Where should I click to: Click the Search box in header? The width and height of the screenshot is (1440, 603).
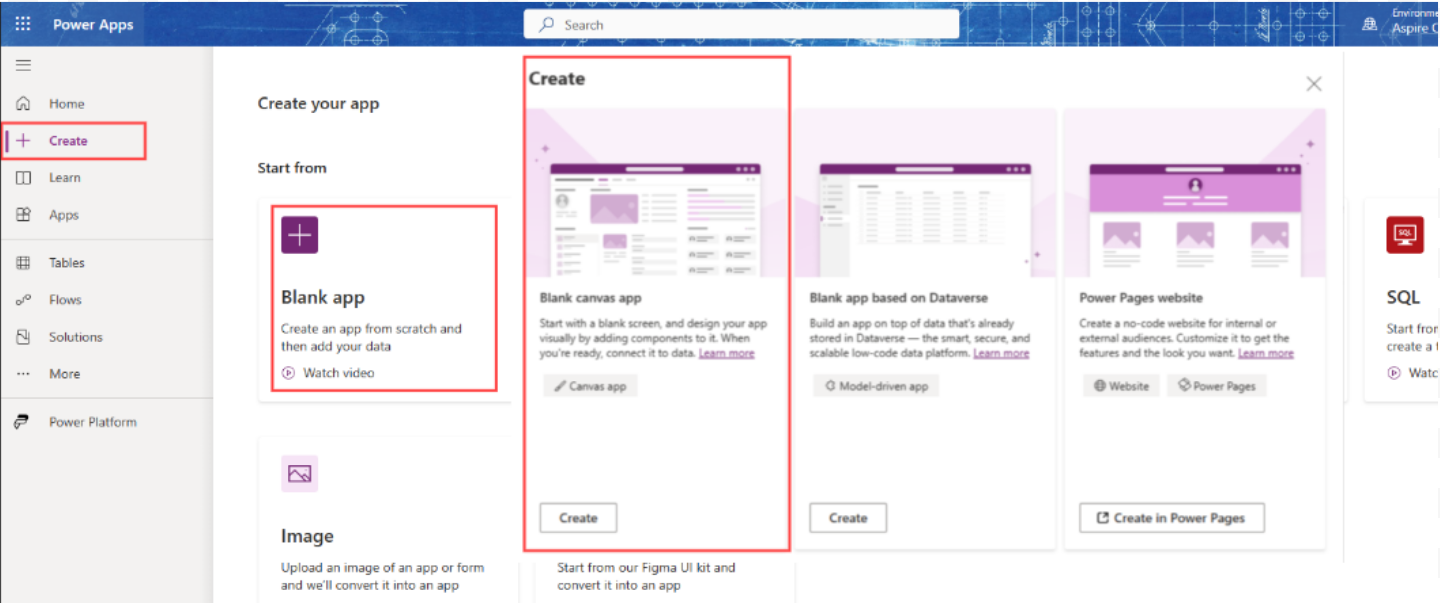[x=740, y=25]
